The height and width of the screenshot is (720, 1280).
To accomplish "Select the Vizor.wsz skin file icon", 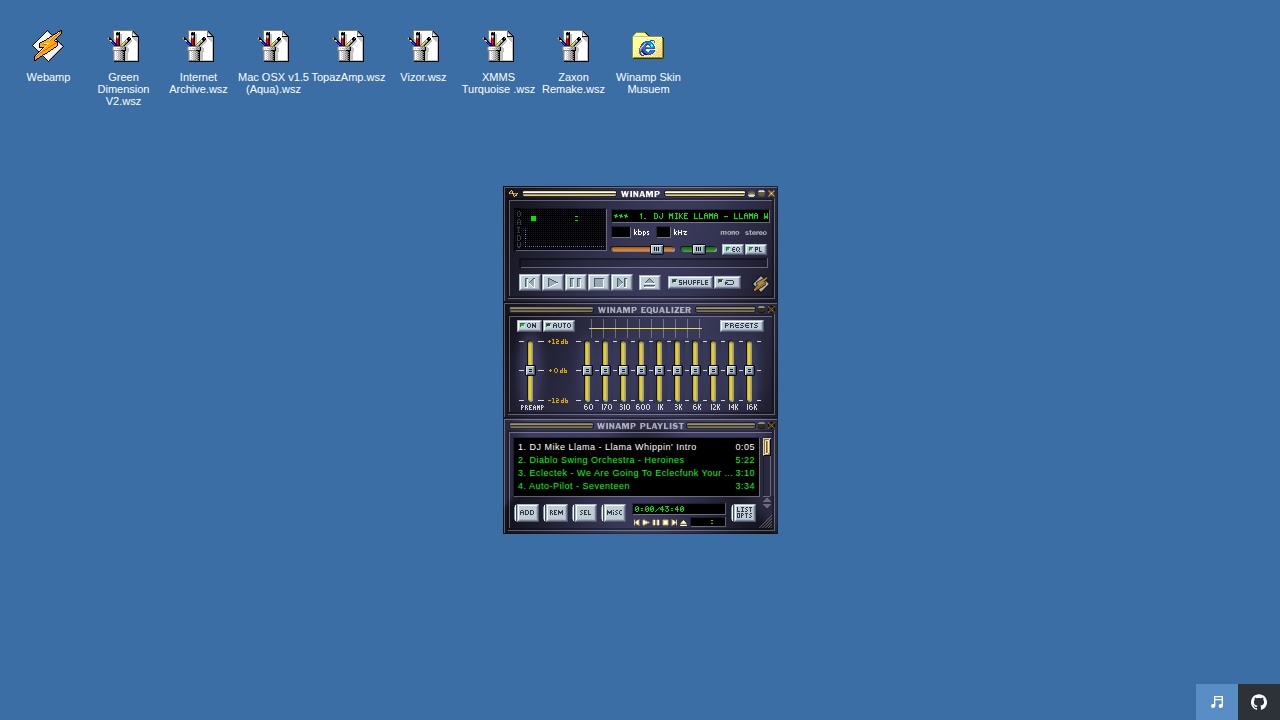I will [x=423, y=56].
